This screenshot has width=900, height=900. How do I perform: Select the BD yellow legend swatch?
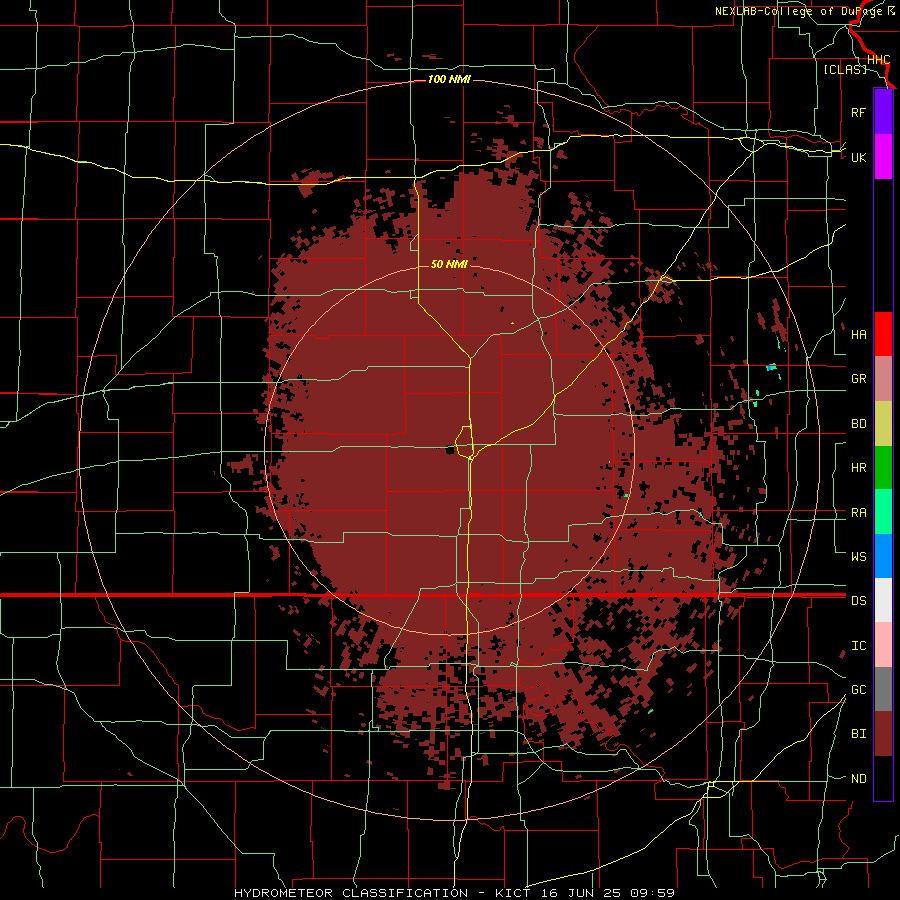(x=883, y=424)
